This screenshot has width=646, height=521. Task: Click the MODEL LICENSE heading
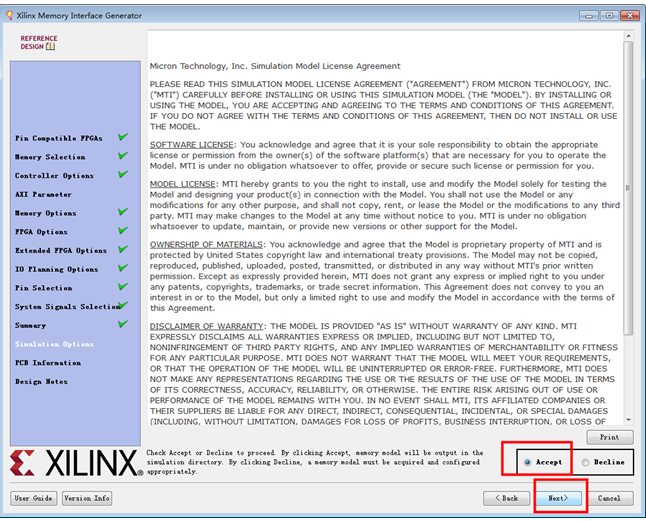click(183, 184)
